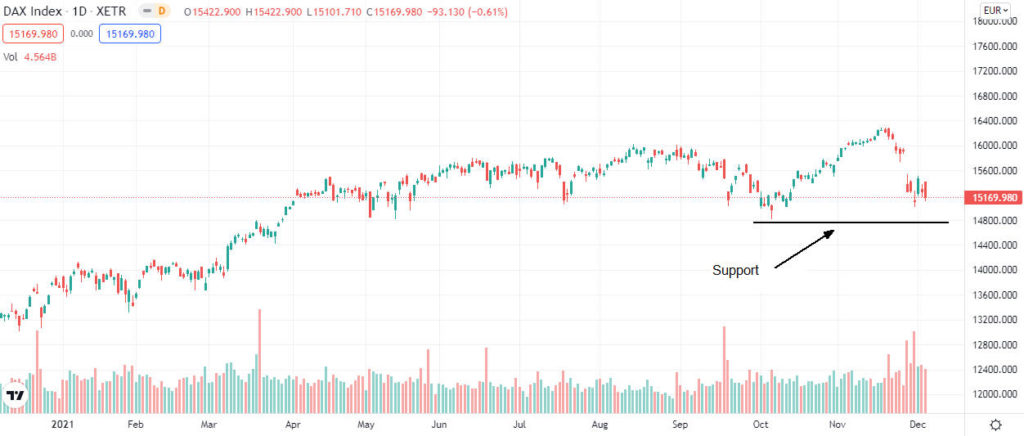The image size is (1024, 436).
Task: Click the market status pill icon
Action: (145, 13)
